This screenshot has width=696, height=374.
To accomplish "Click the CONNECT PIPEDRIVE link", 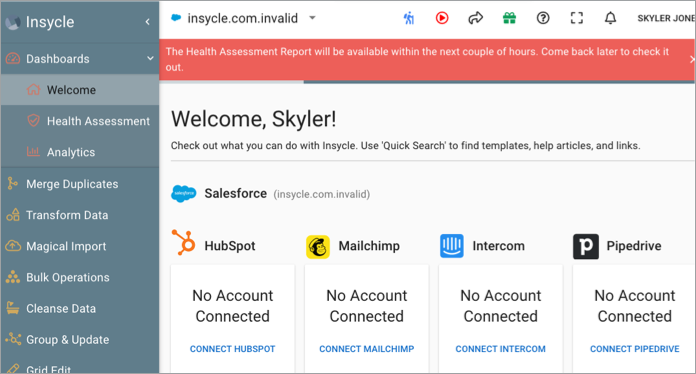I will [x=635, y=349].
